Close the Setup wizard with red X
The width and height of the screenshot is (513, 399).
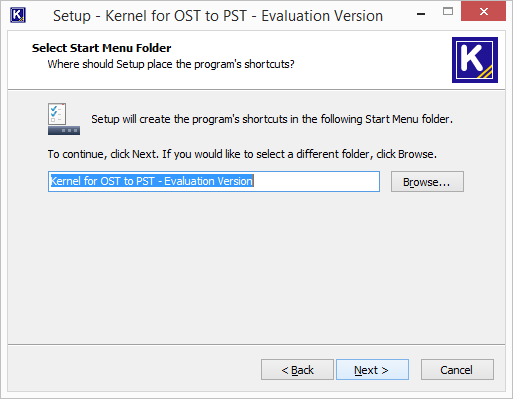(483, 12)
